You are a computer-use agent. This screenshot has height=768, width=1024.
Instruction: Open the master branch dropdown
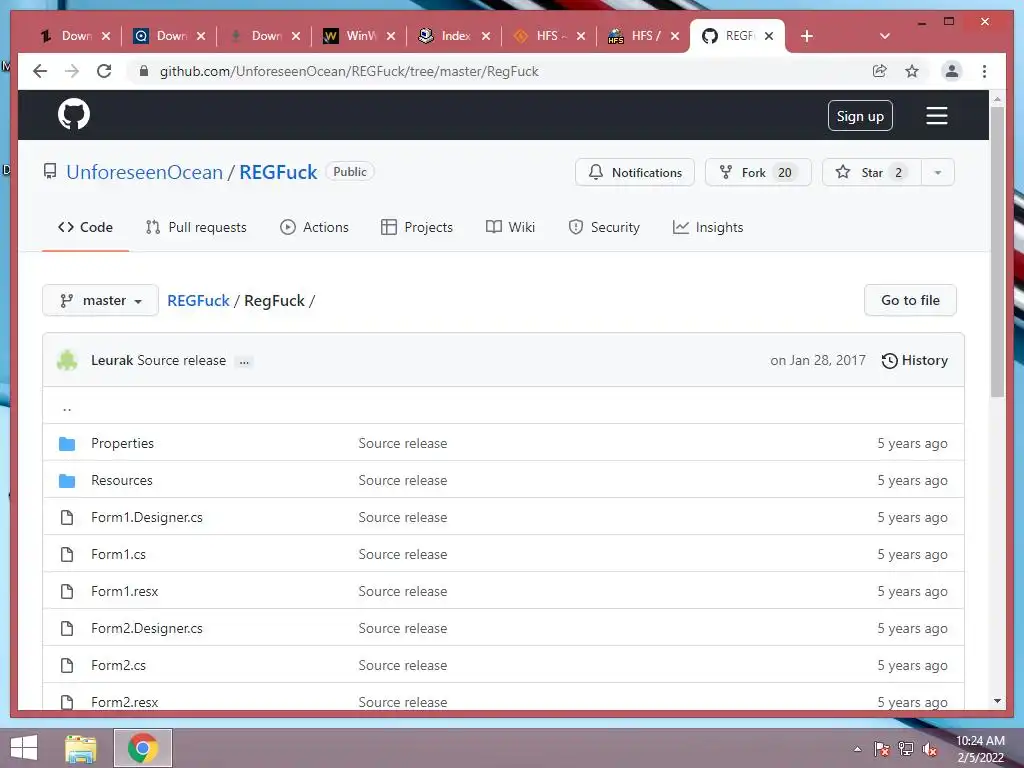[x=101, y=300]
